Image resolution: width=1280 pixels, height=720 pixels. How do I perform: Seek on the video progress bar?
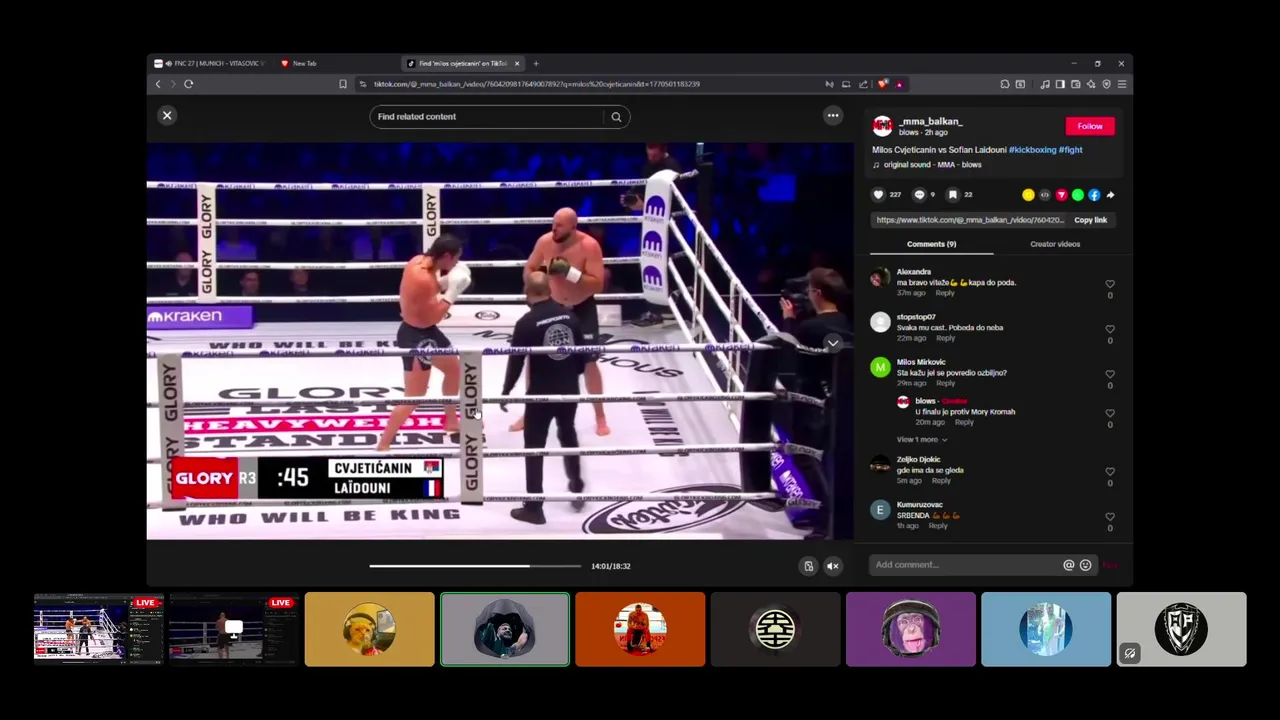click(475, 566)
